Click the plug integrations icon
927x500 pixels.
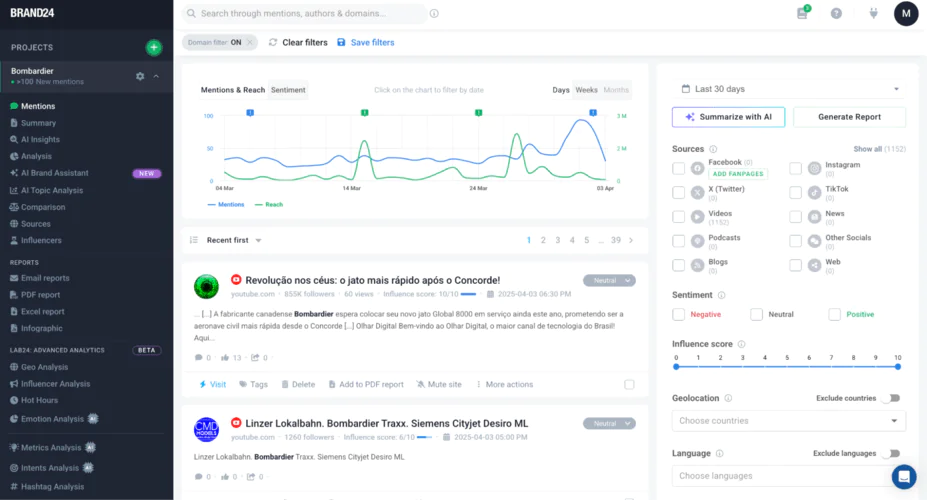[873, 13]
